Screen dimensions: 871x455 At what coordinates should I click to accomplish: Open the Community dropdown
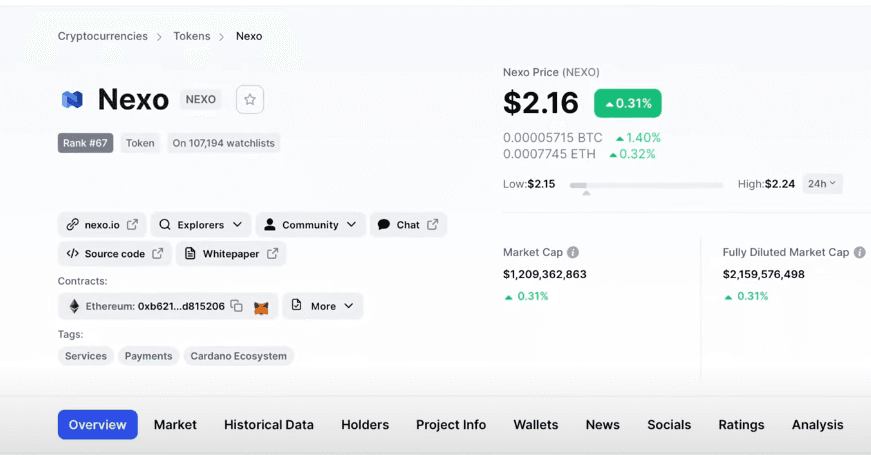[311, 224]
